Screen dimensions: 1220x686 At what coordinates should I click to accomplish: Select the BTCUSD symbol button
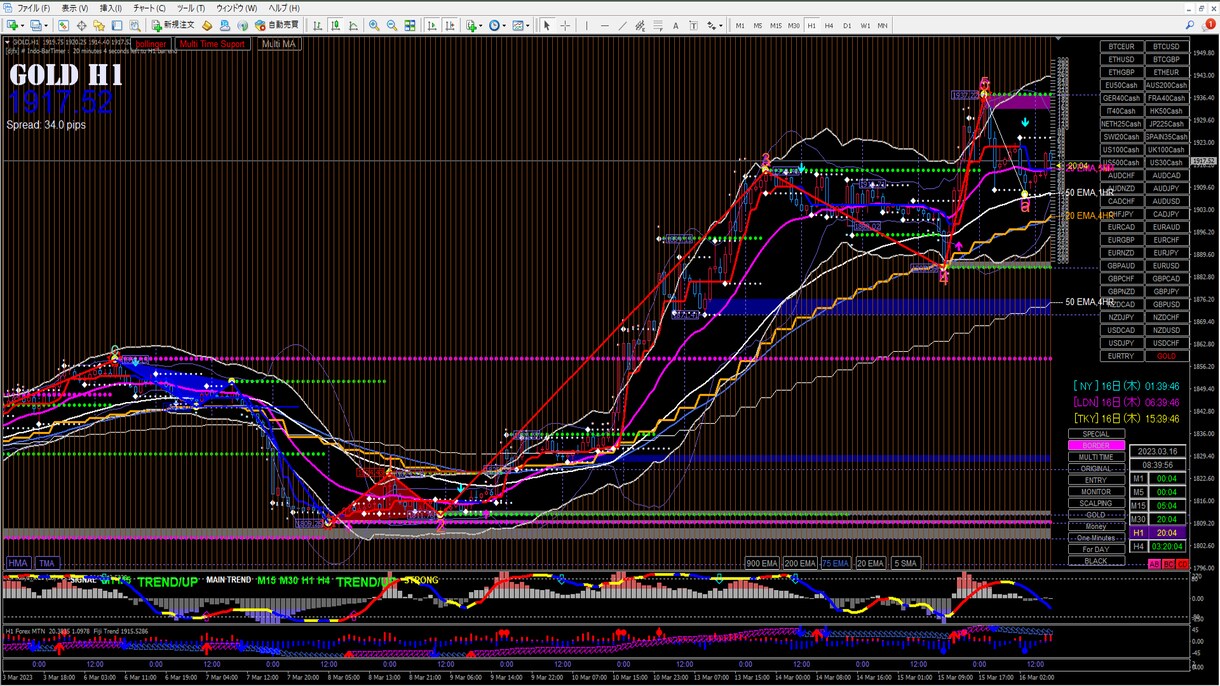coord(1166,46)
